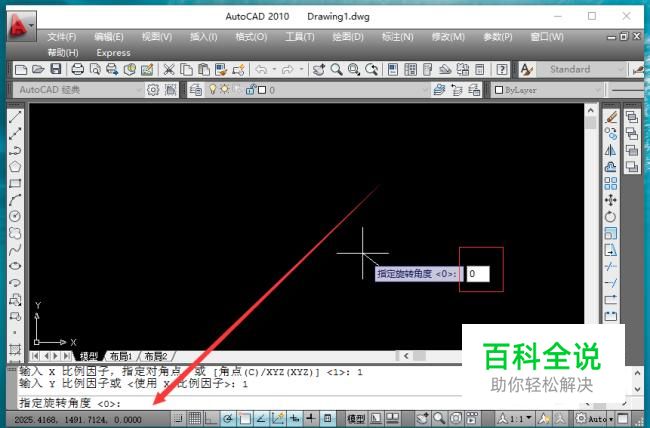The image size is (650, 428).
Task: Open the 修改(M) menu
Action: coord(448,37)
